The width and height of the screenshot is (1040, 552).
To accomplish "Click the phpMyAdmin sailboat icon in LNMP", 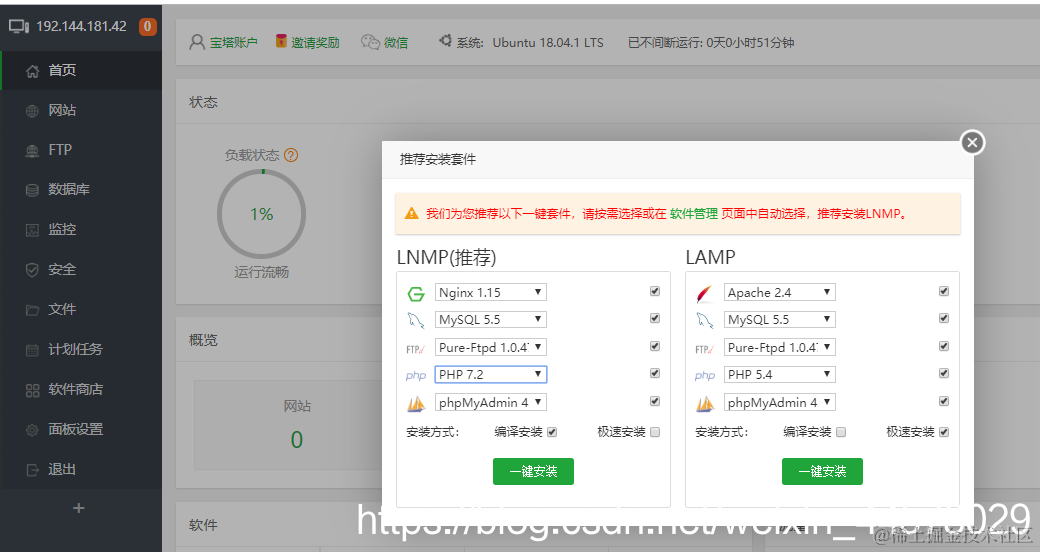I will 416,403.
